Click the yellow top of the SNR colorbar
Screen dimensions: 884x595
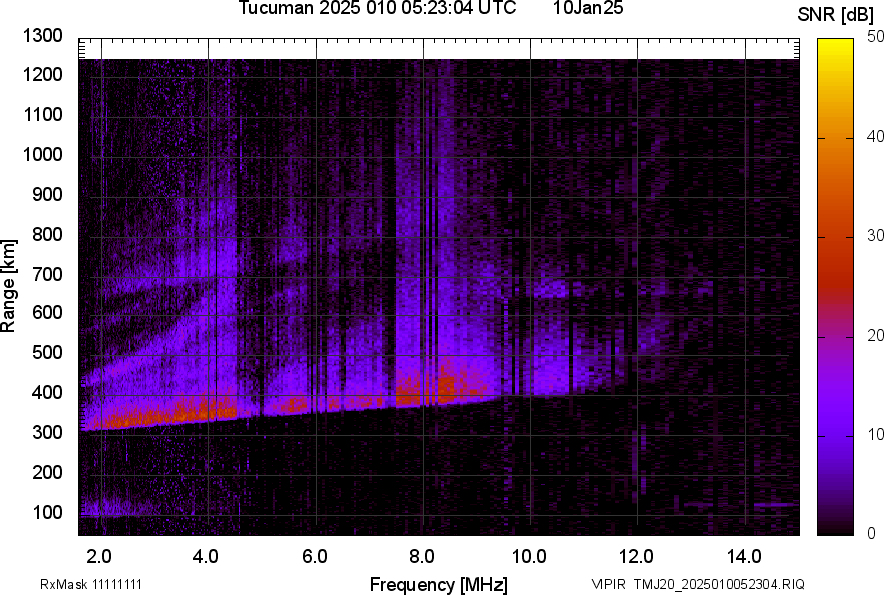tap(834, 46)
